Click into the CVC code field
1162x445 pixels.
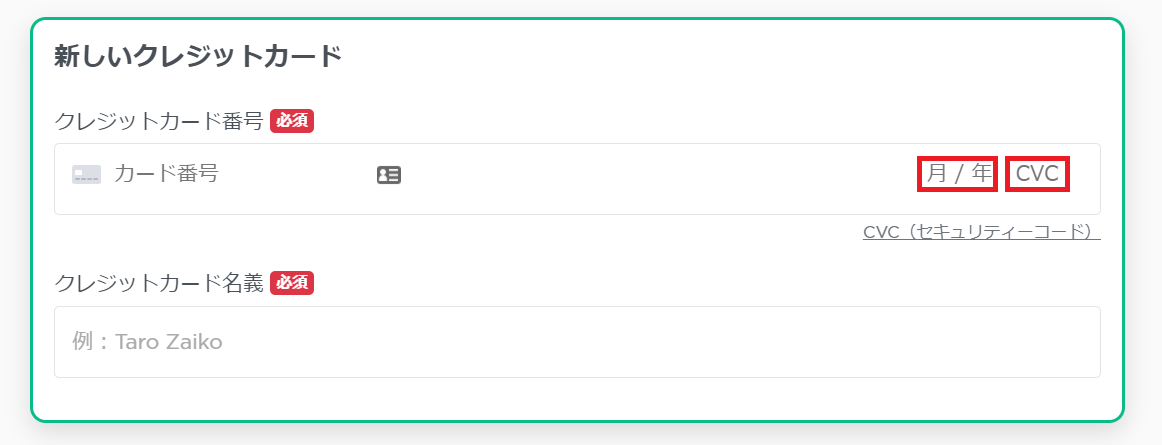pyautogui.click(x=1038, y=174)
